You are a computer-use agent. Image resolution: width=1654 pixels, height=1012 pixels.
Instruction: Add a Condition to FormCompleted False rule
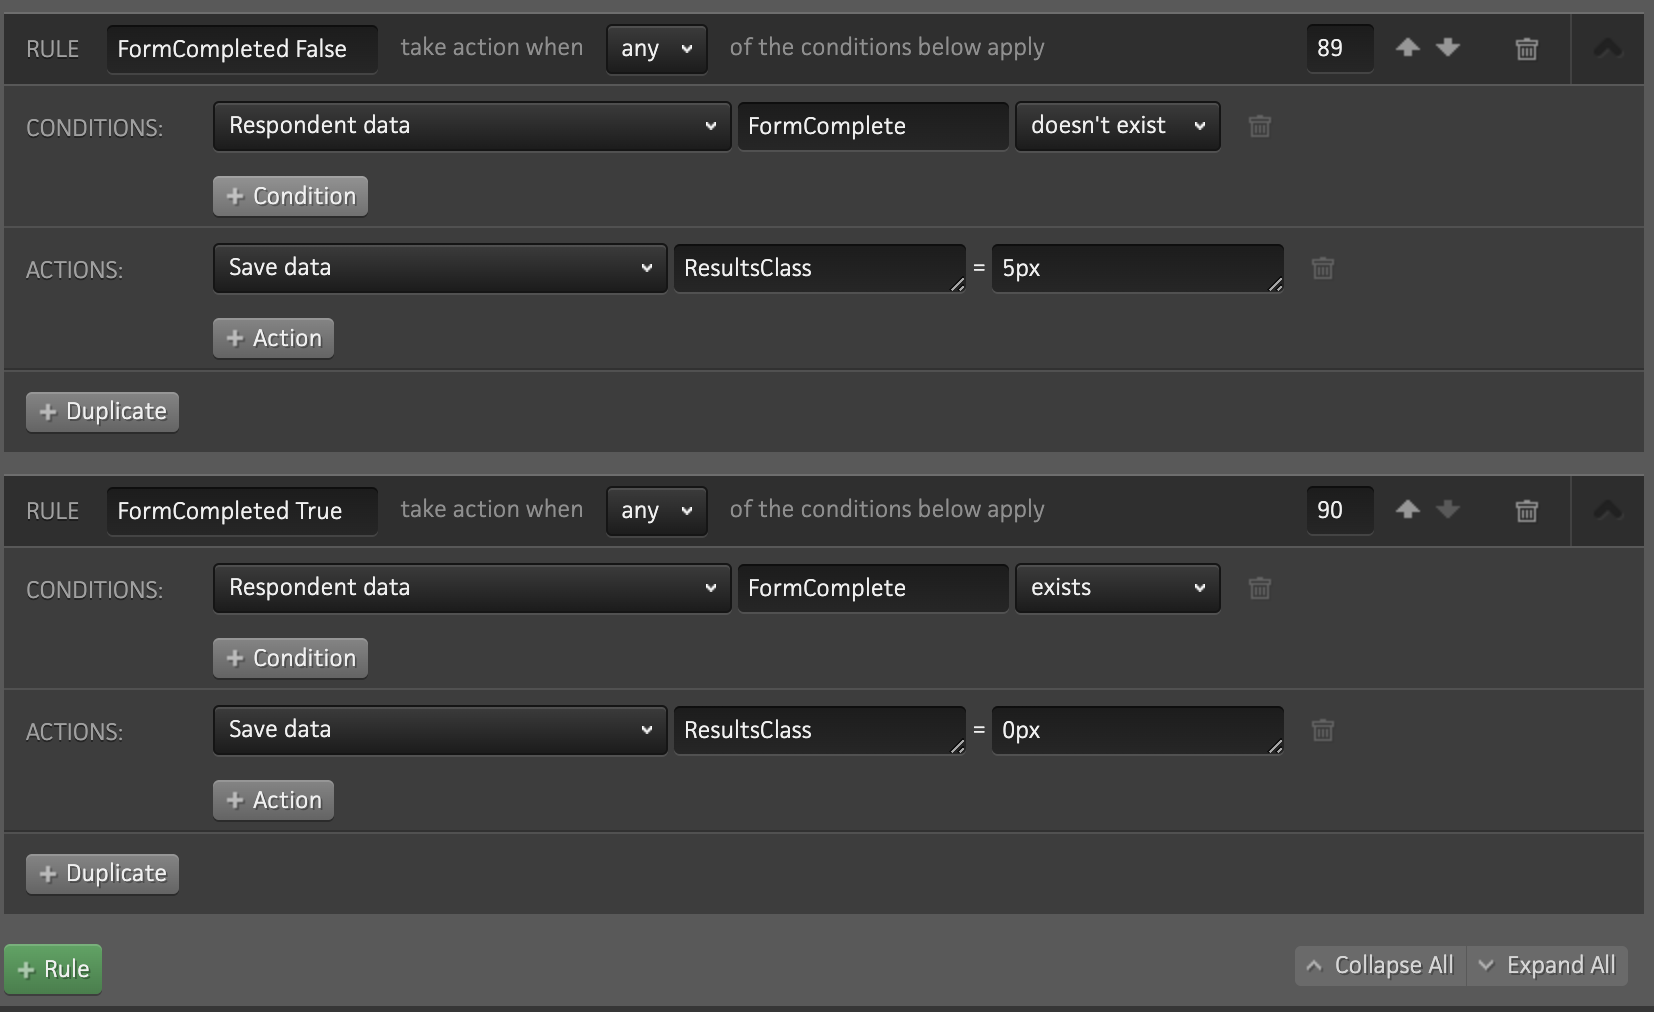point(290,196)
